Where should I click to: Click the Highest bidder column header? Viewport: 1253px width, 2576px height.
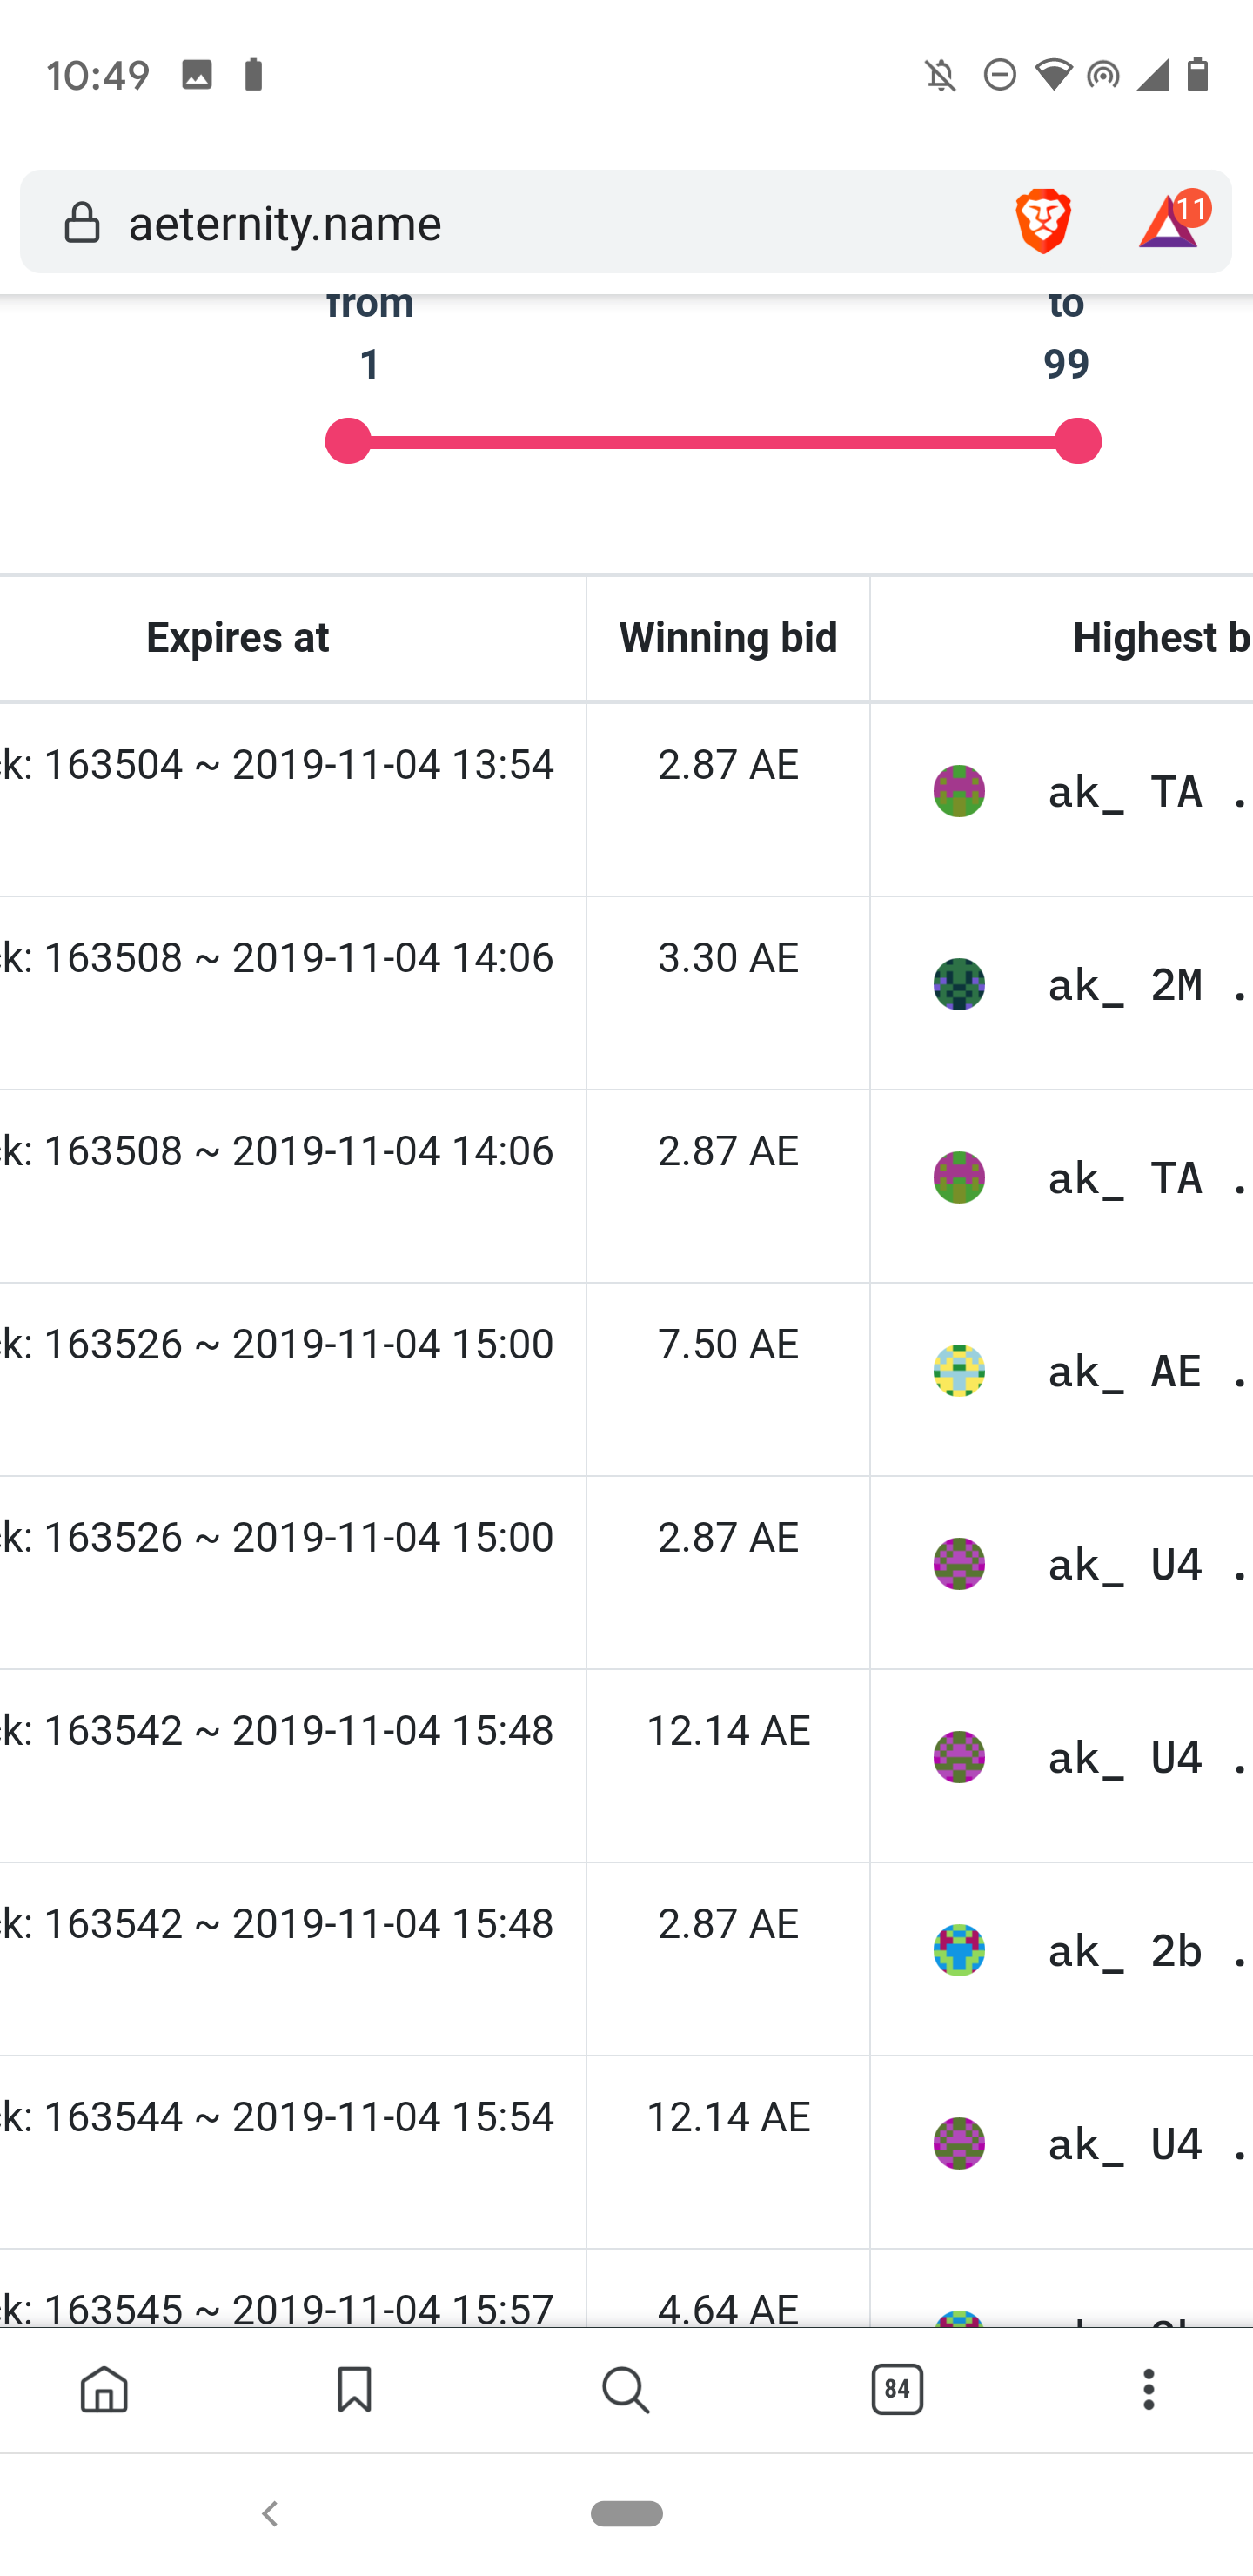click(x=1162, y=637)
